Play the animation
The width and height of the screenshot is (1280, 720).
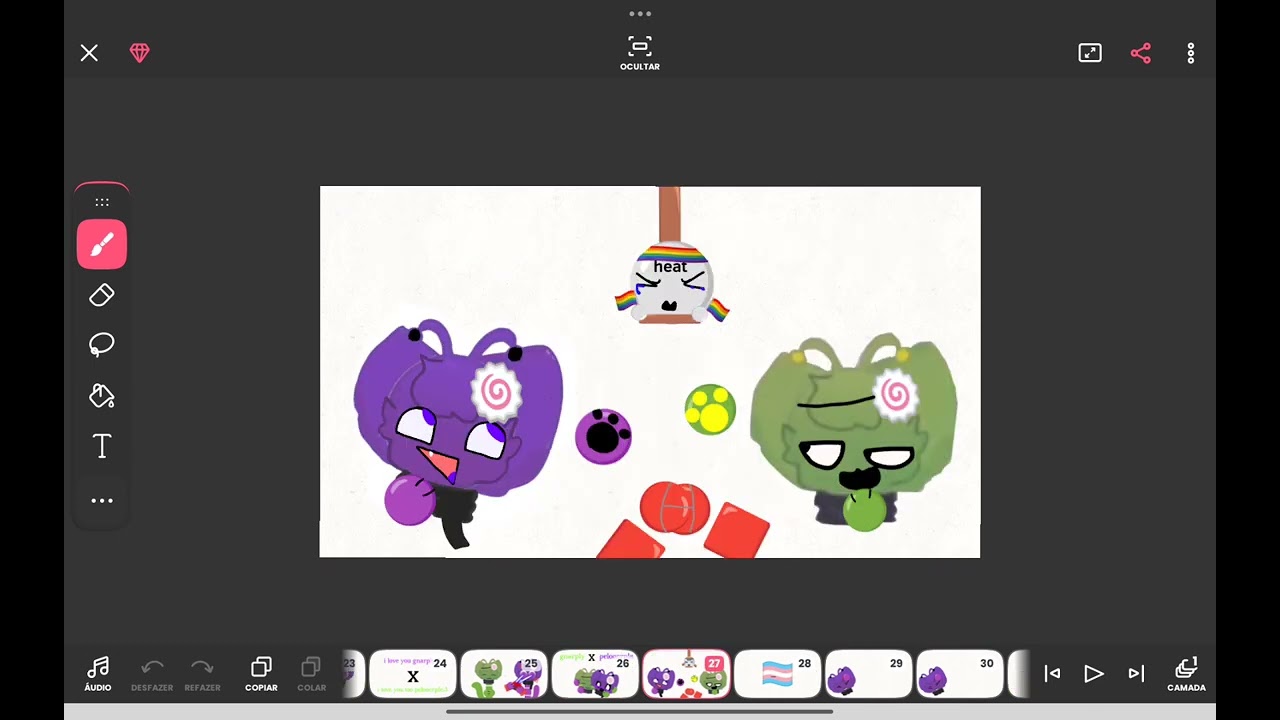[x=1094, y=674]
